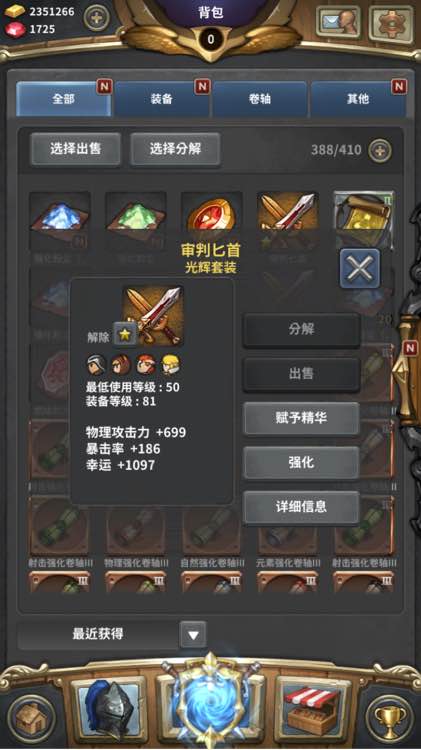Image resolution: width=421 pixels, height=750 pixels.
Task: Click the 强化 button
Action: coord(301,463)
